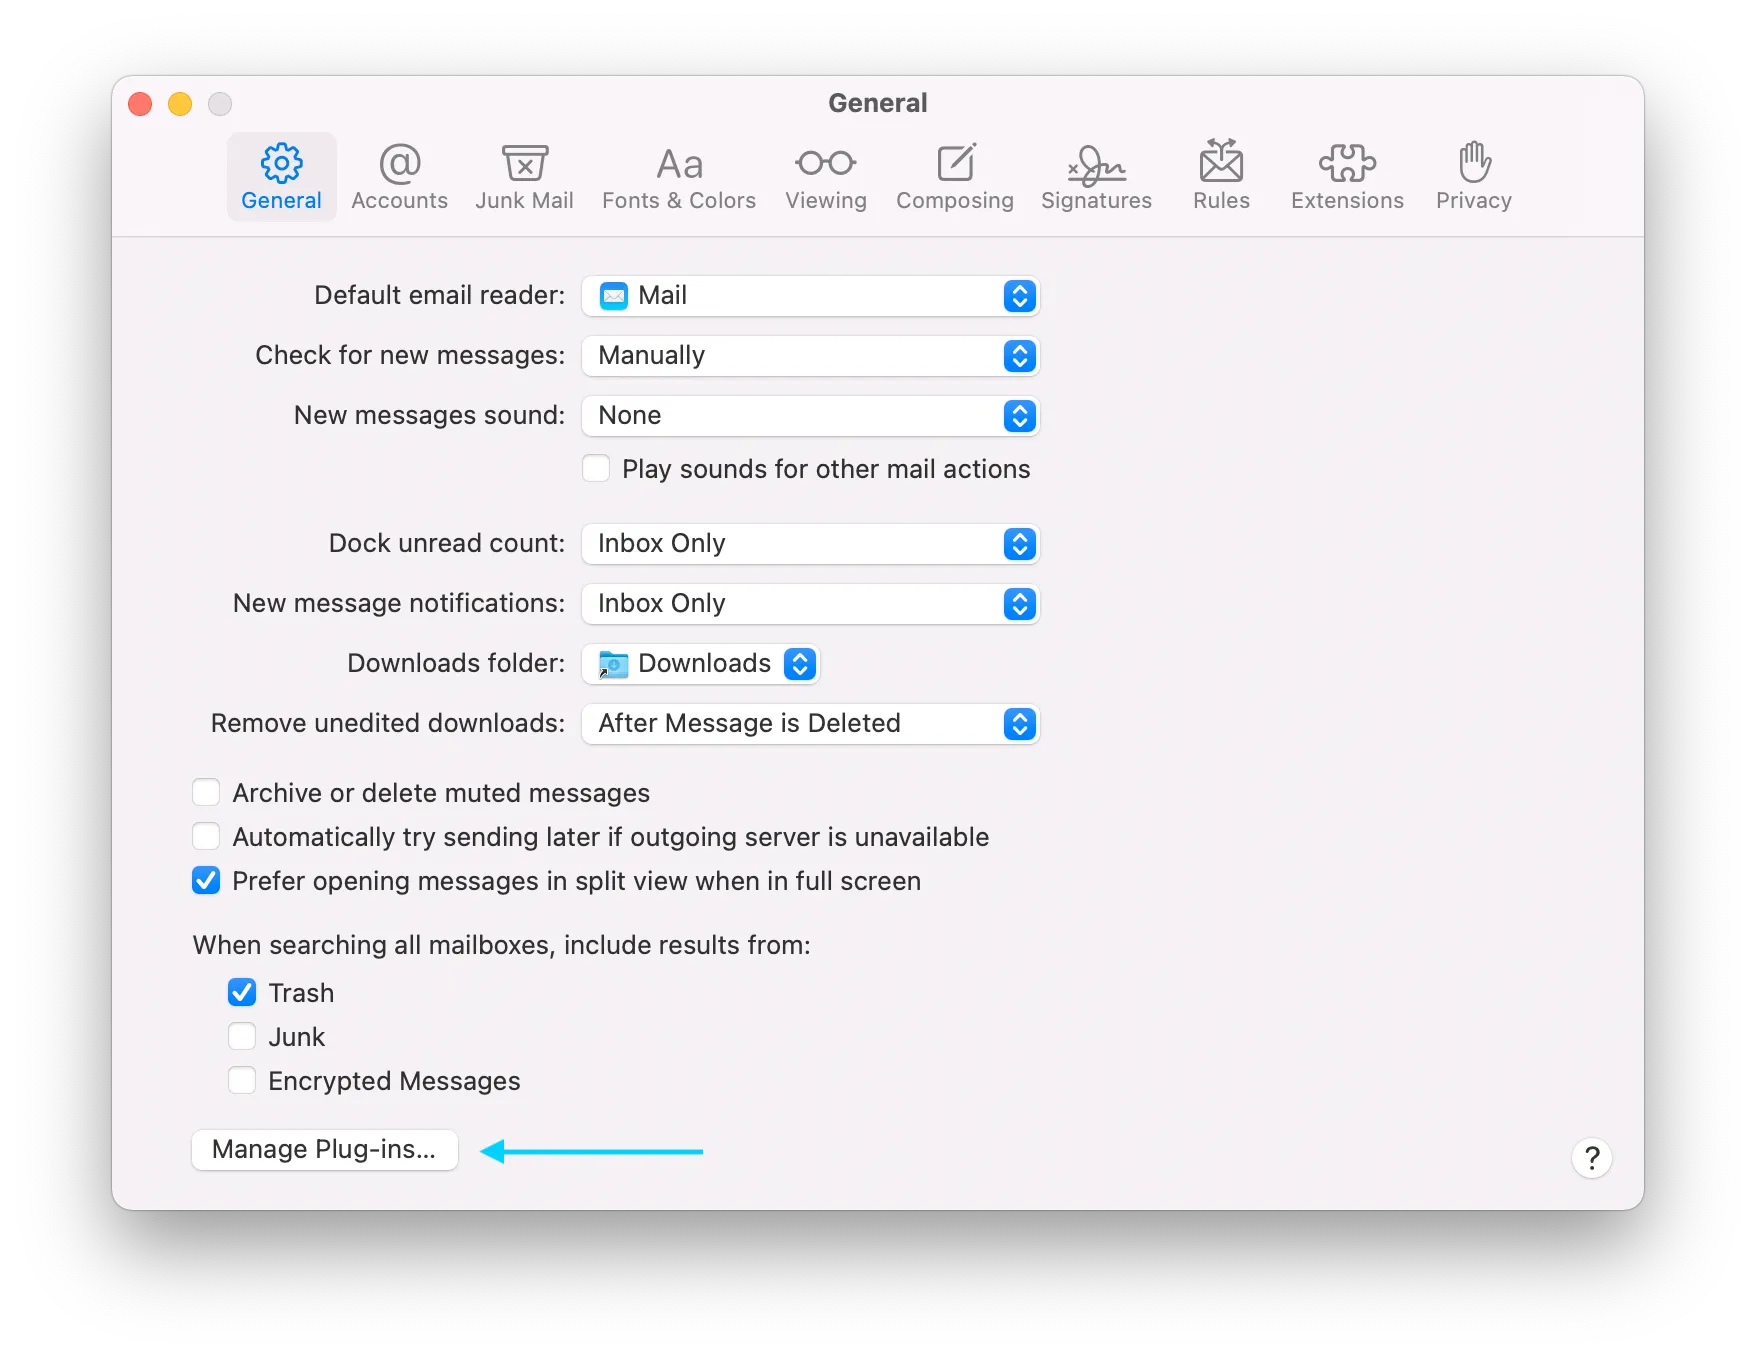This screenshot has width=1756, height=1358.
Task: Open help with the question mark button
Action: click(x=1591, y=1159)
